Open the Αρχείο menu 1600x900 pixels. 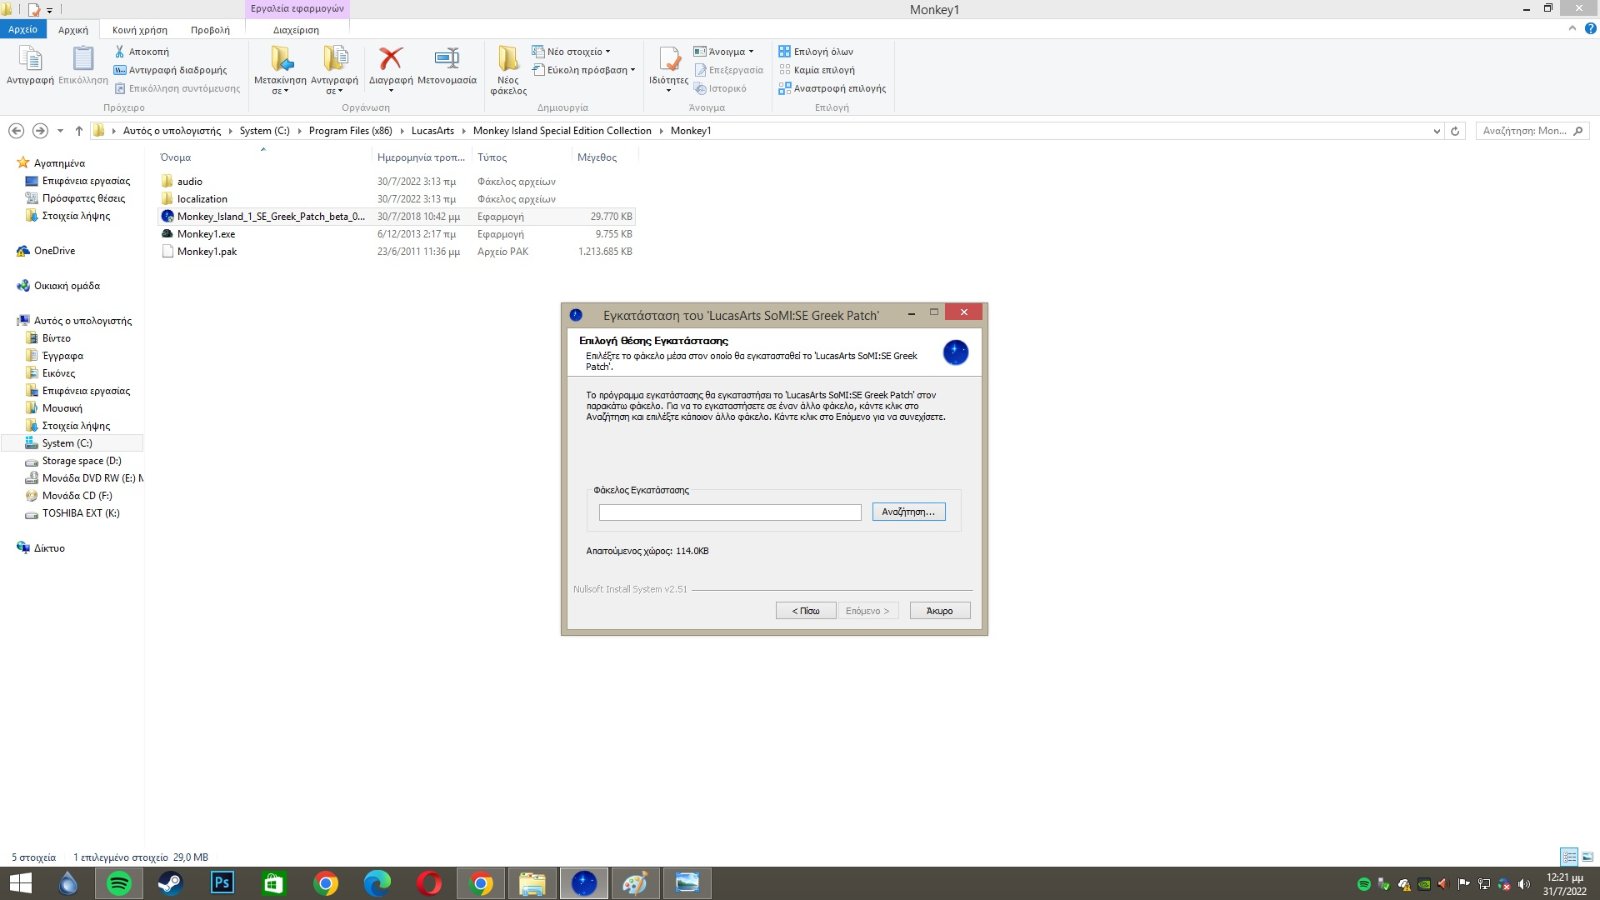tap(23, 30)
